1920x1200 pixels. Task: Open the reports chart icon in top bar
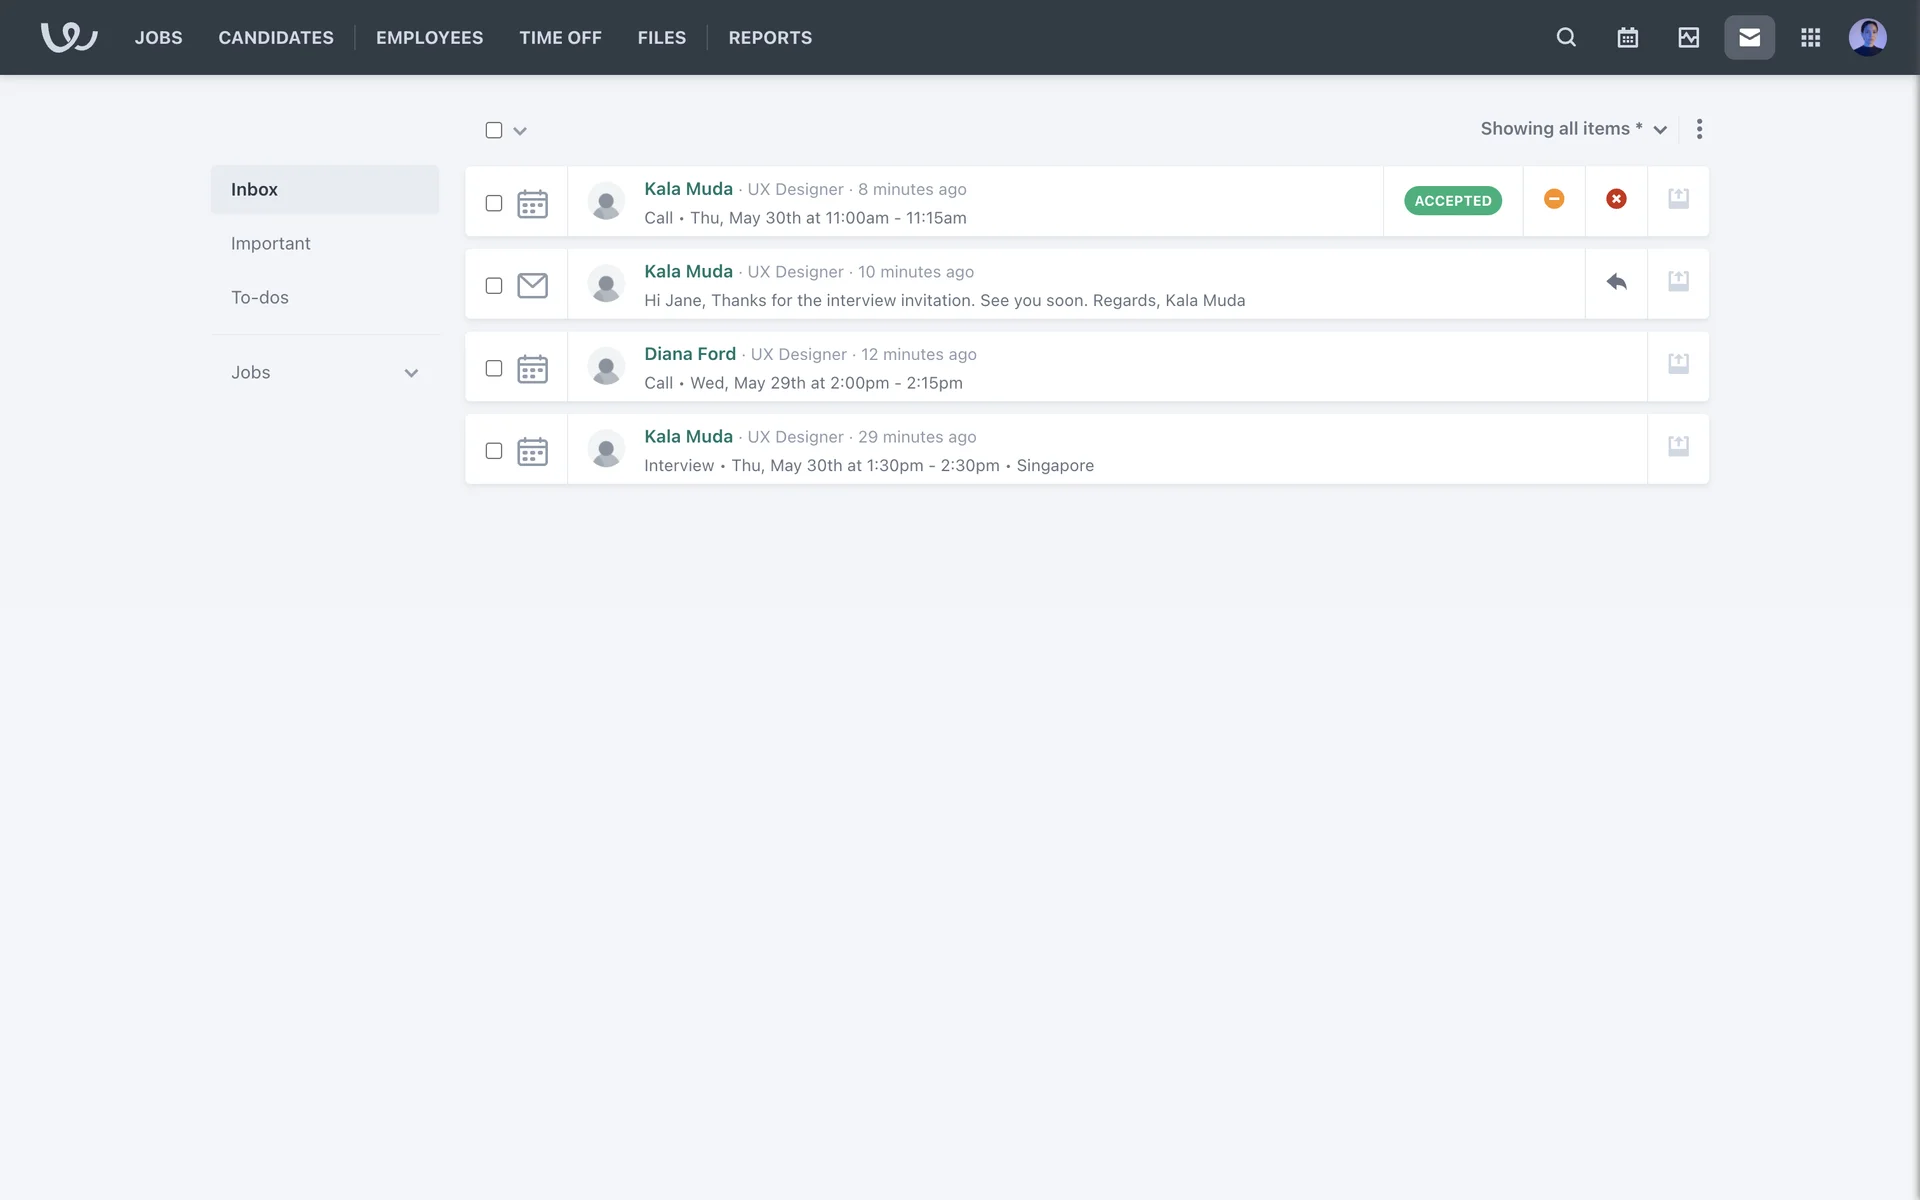[x=1688, y=38]
